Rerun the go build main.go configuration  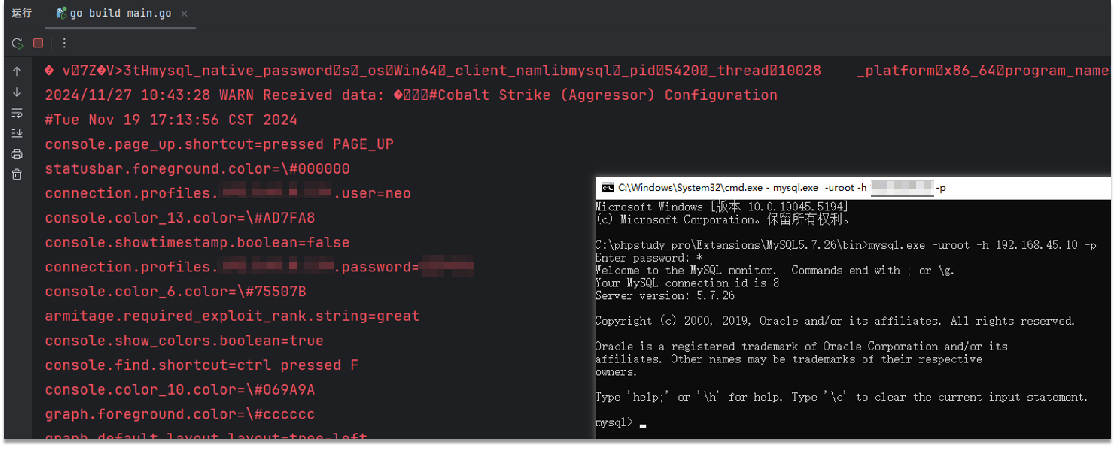17,43
